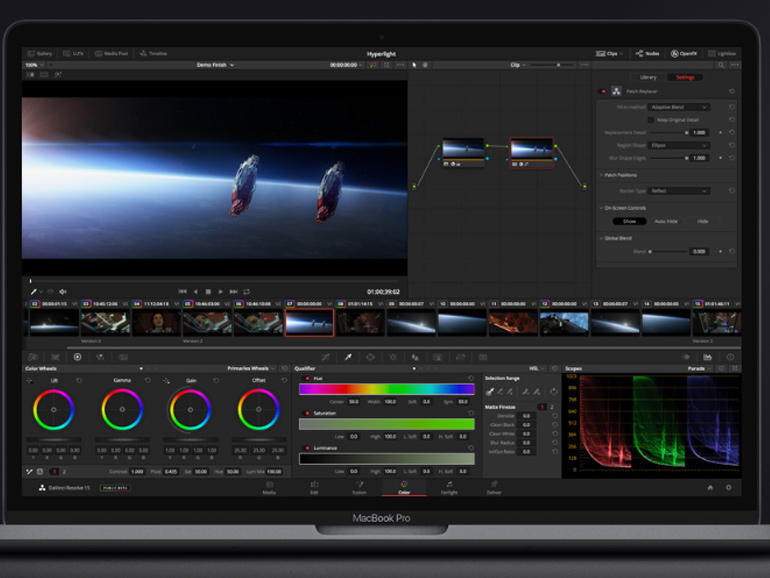Open the Qualifier HSL mode dropdown
Viewport: 770px width, 578px height.
[536, 368]
